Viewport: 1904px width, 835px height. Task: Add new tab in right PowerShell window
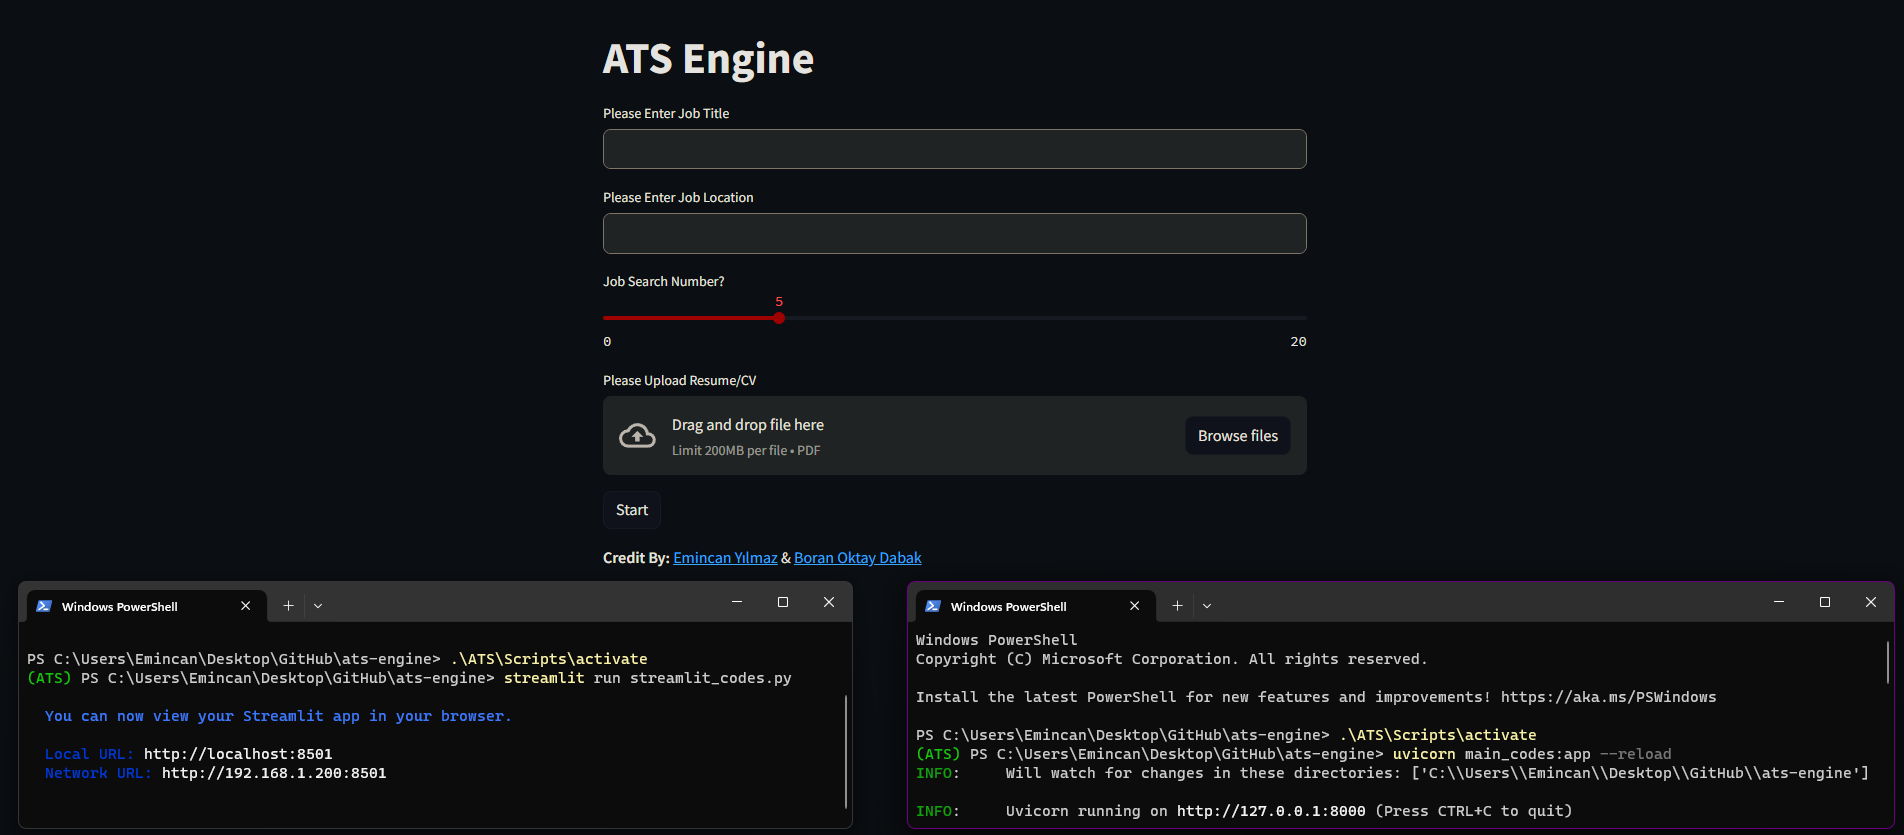point(1177,606)
